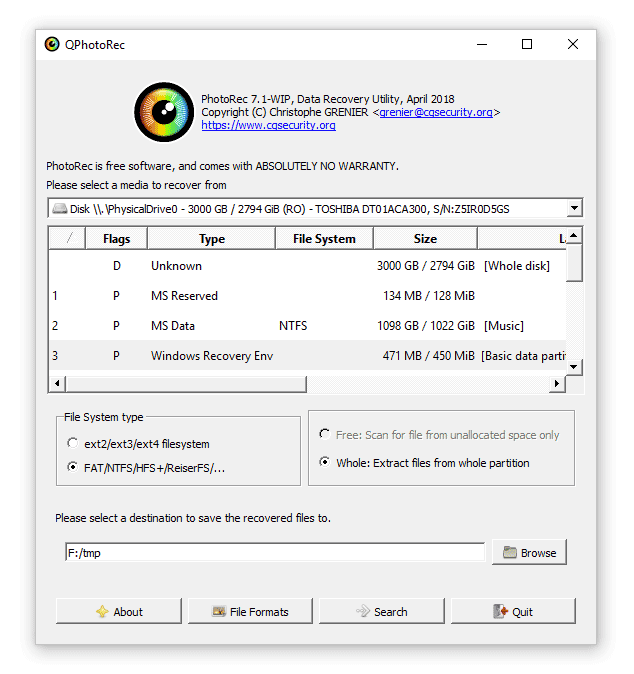The height and width of the screenshot is (674, 634).
Task: Click the QPhotoRec title bar app icon
Action: click(52, 44)
